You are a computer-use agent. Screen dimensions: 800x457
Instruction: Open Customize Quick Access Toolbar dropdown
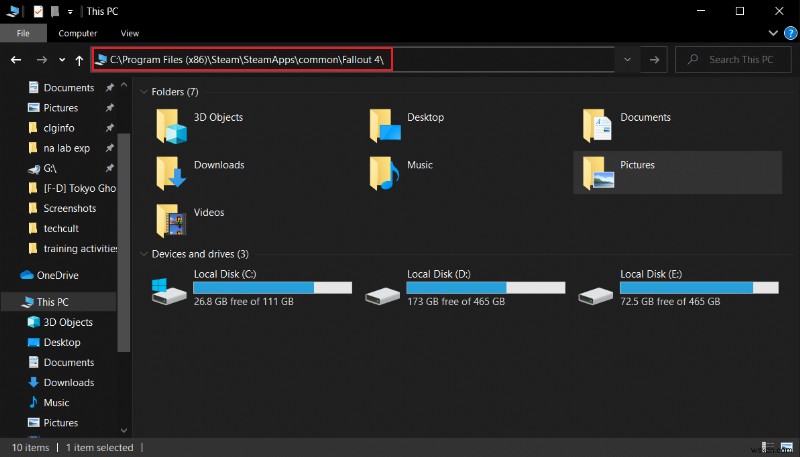pyautogui.click(x=70, y=12)
